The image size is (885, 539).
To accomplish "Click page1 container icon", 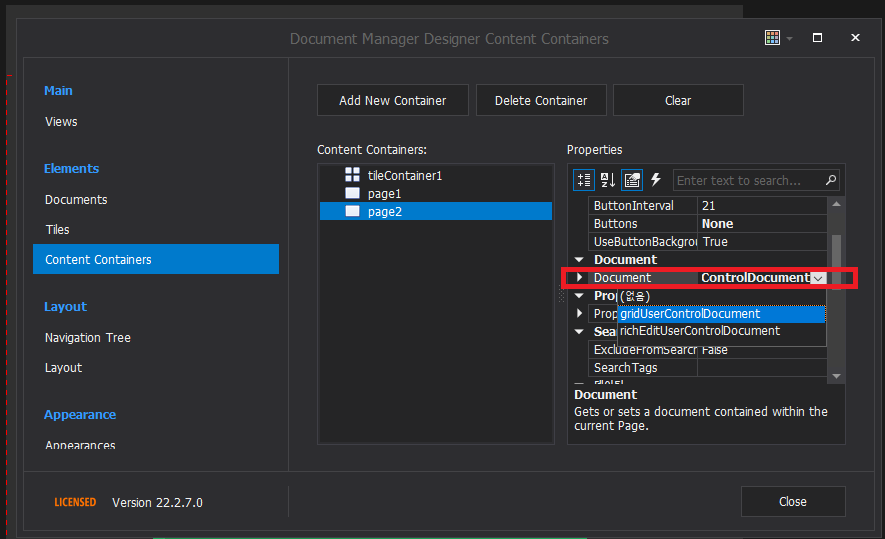I will 352,193.
